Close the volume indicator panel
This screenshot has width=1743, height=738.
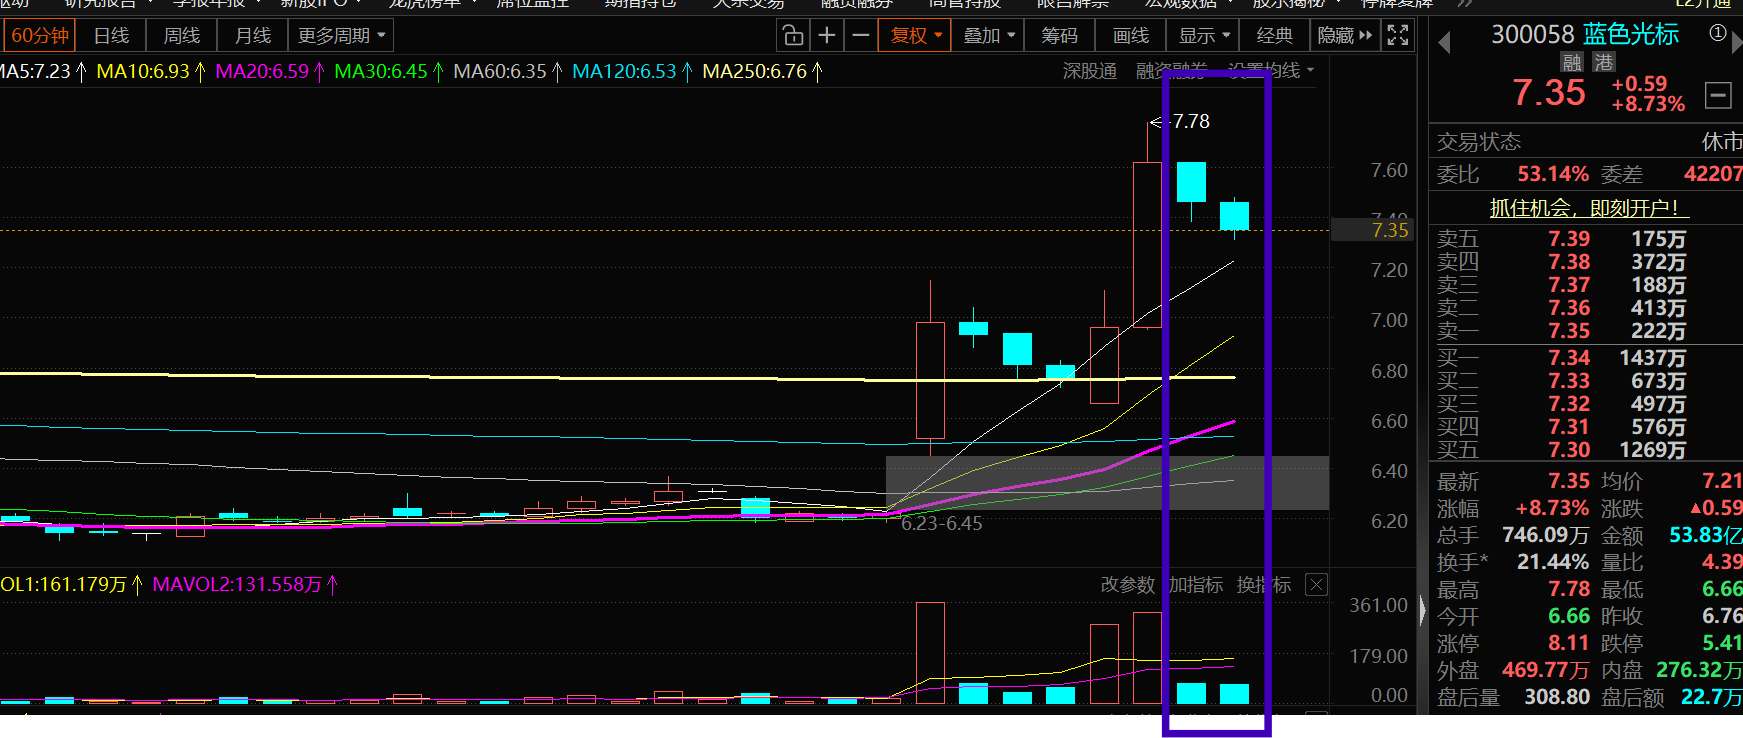pyautogui.click(x=1317, y=585)
